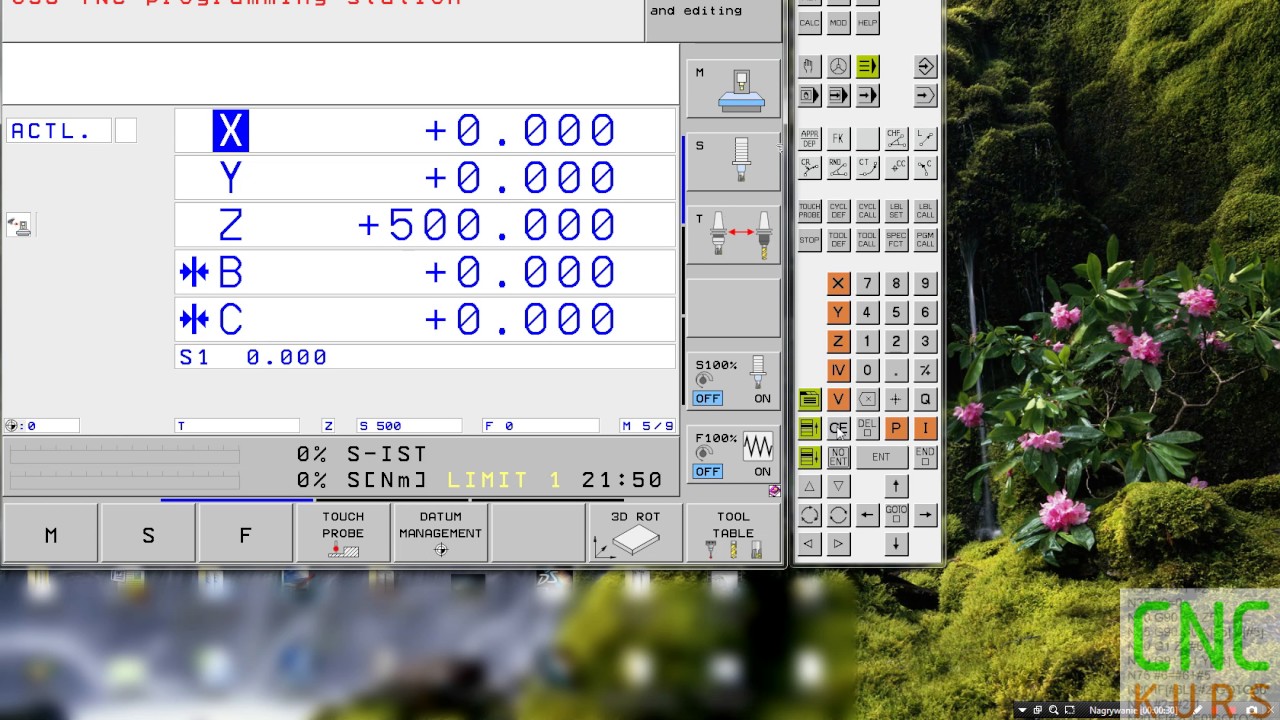This screenshot has height=720, width=1280.
Task: Click the GOTO key
Action: (896, 515)
